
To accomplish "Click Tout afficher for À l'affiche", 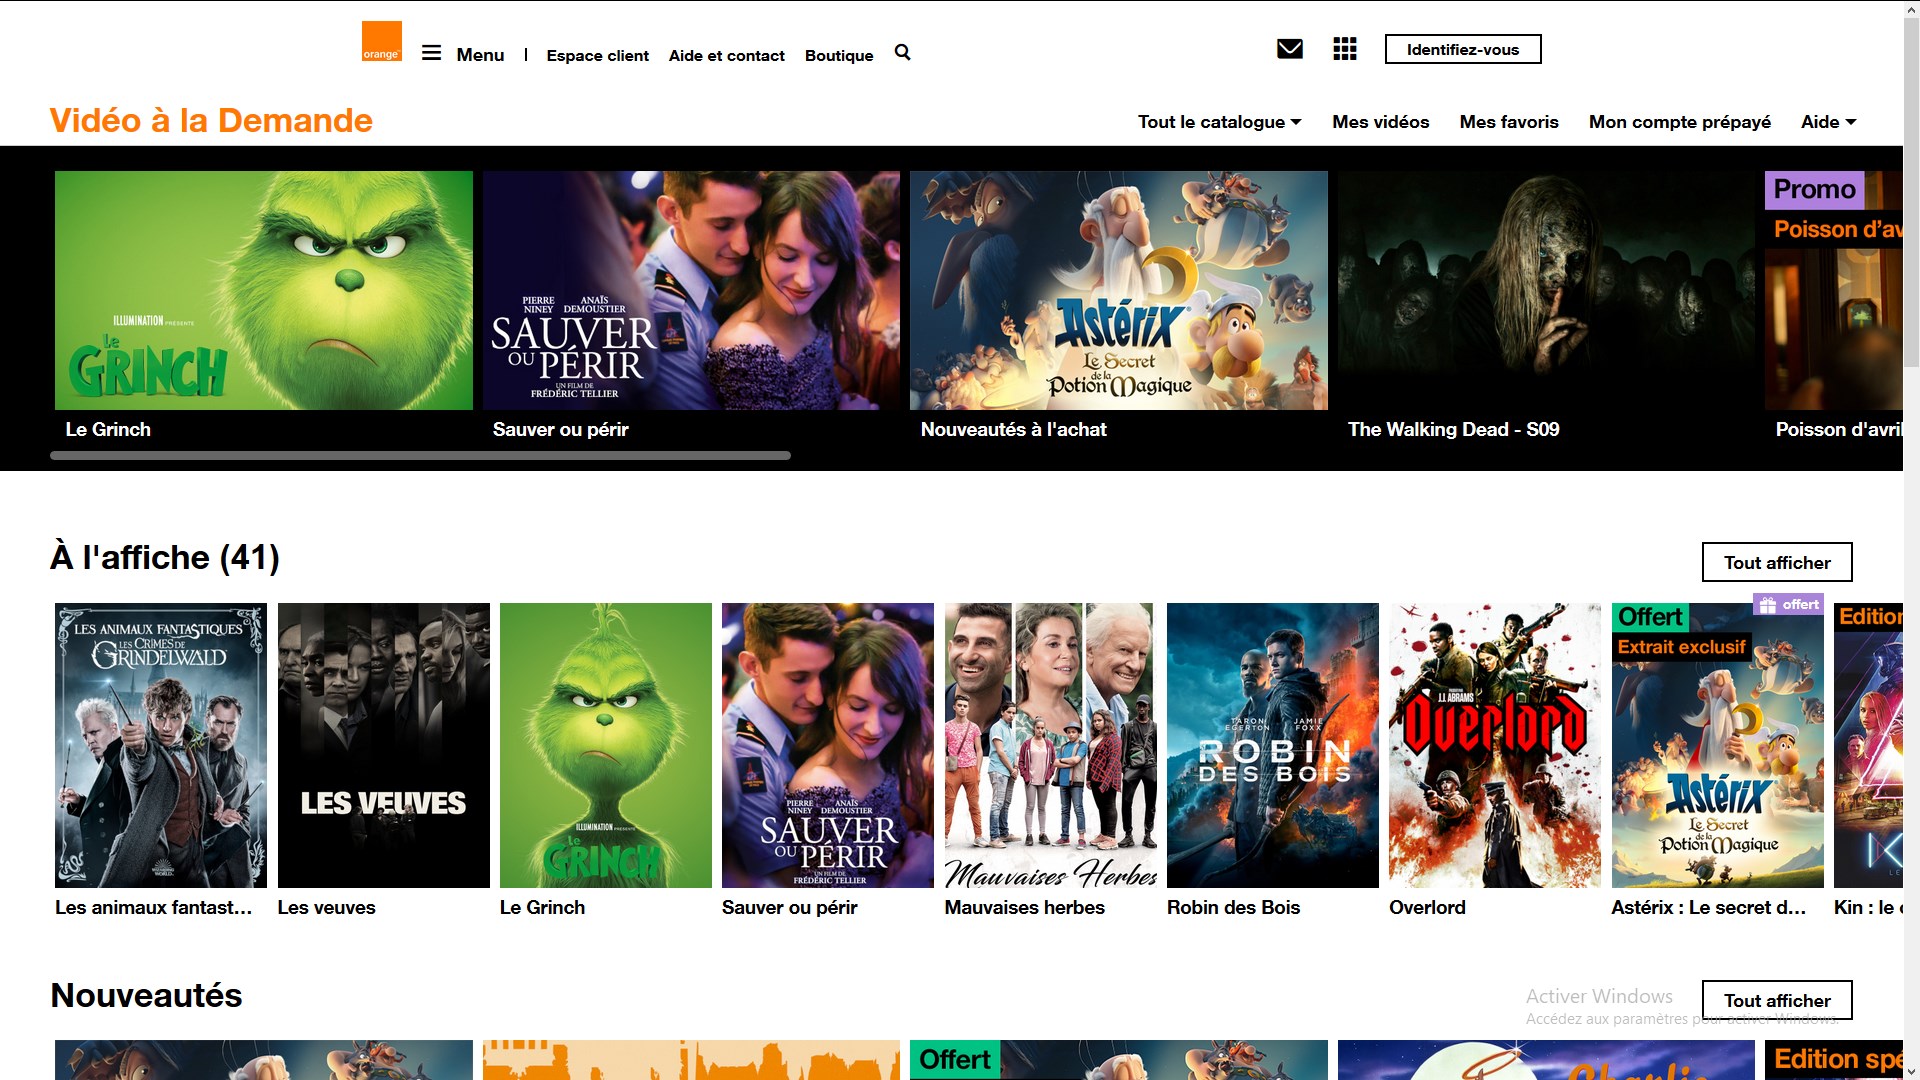I will tap(1777, 562).
